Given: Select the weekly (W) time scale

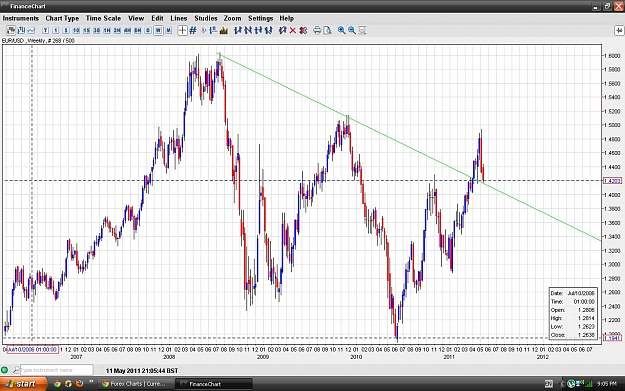Looking at the screenshot, I should click(158, 30).
